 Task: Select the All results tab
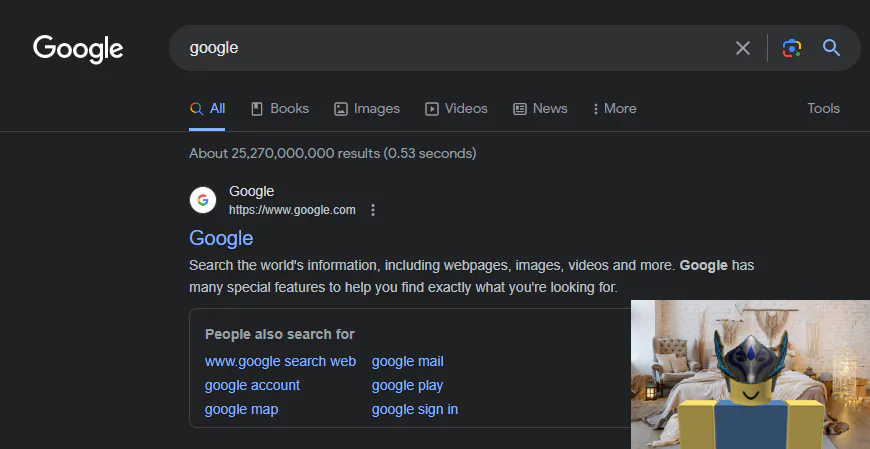point(208,108)
